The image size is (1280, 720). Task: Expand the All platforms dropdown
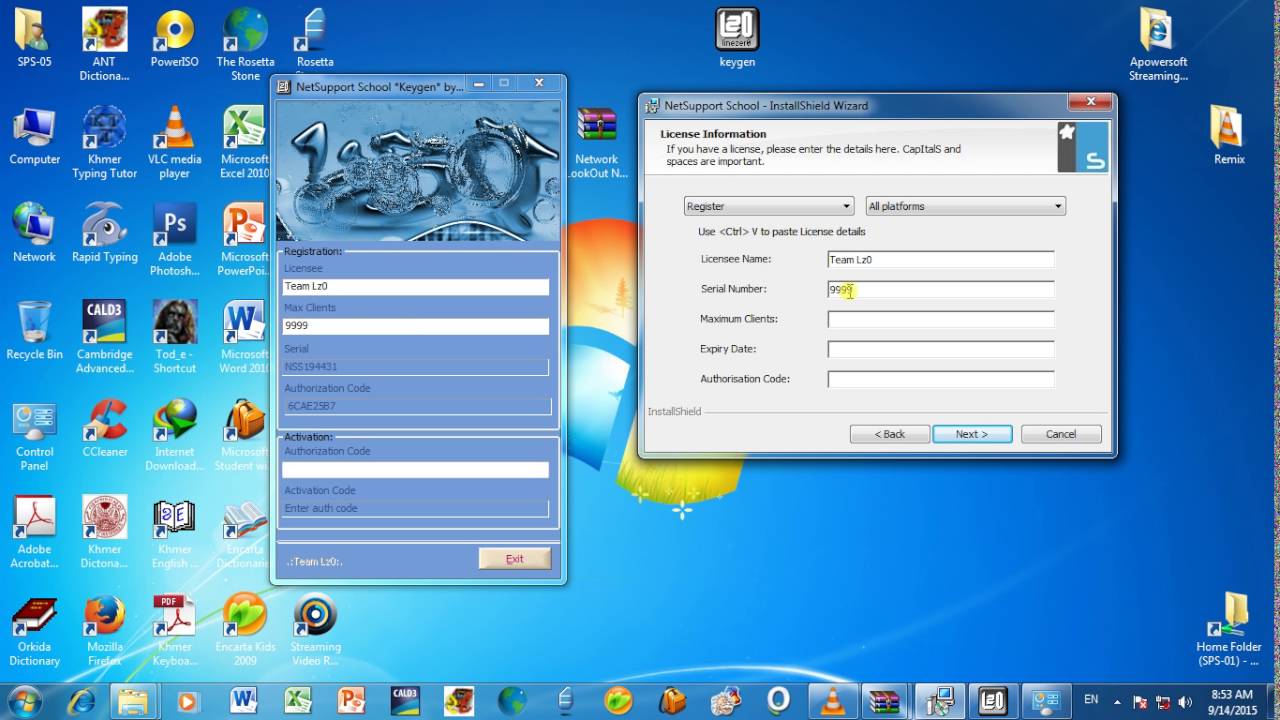point(965,206)
